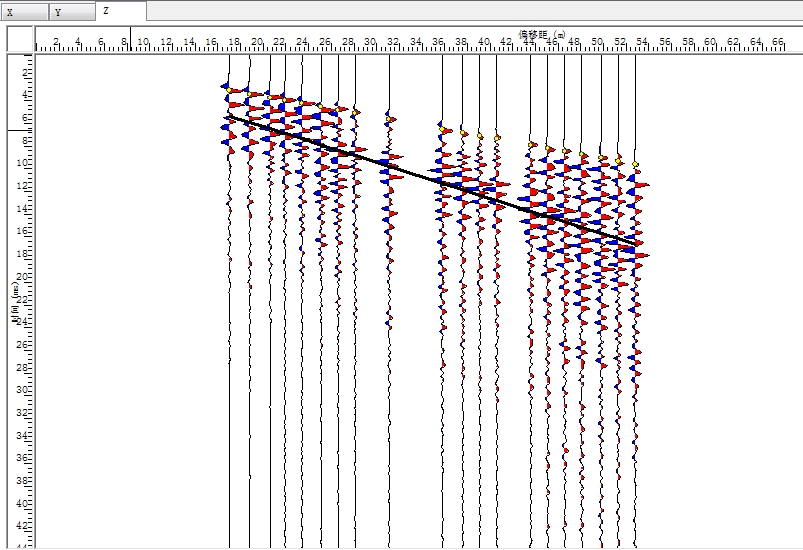Click the 10 mark on the horizontal offset ruler
Screen dimensions: 803x550
143,42
